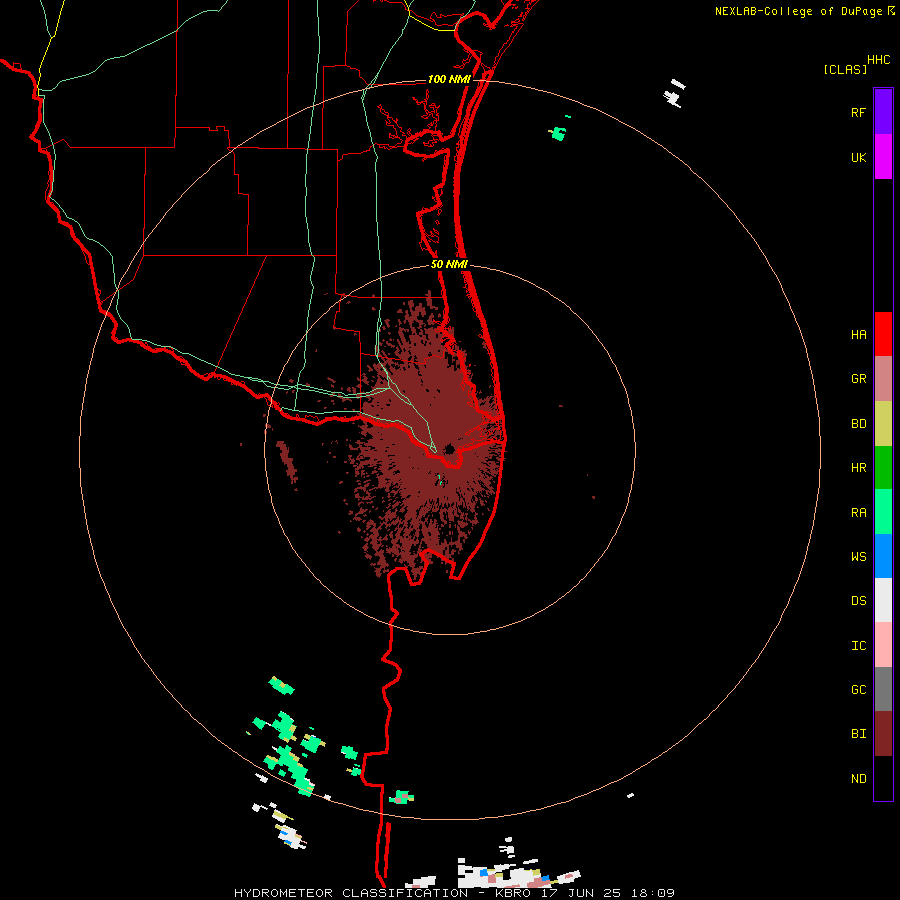Click the HR legend label

tap(858, 468)
